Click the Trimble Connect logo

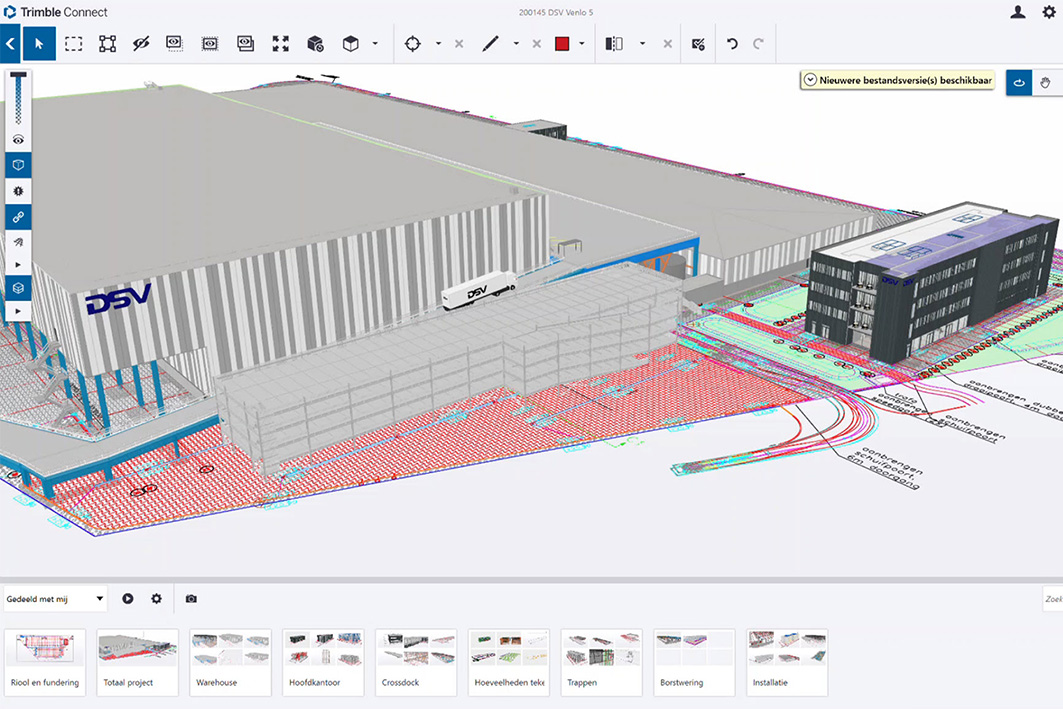click(x=56, y=12)
